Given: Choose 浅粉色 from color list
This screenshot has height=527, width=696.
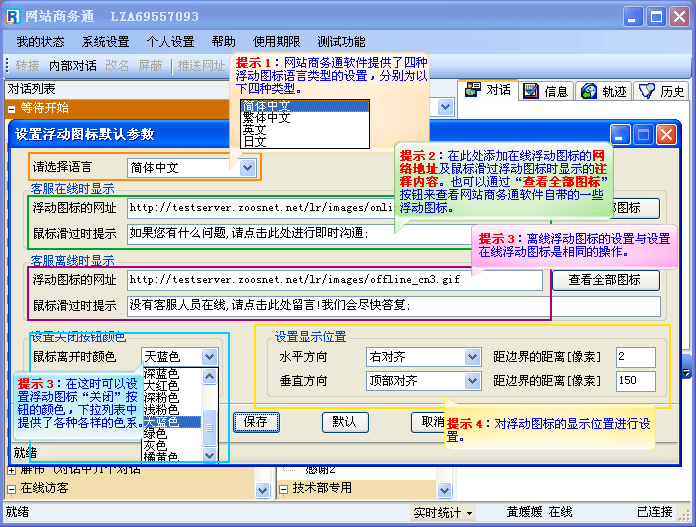Looking at the screenshot, I should pyautogui.click(x=172, y=409).
